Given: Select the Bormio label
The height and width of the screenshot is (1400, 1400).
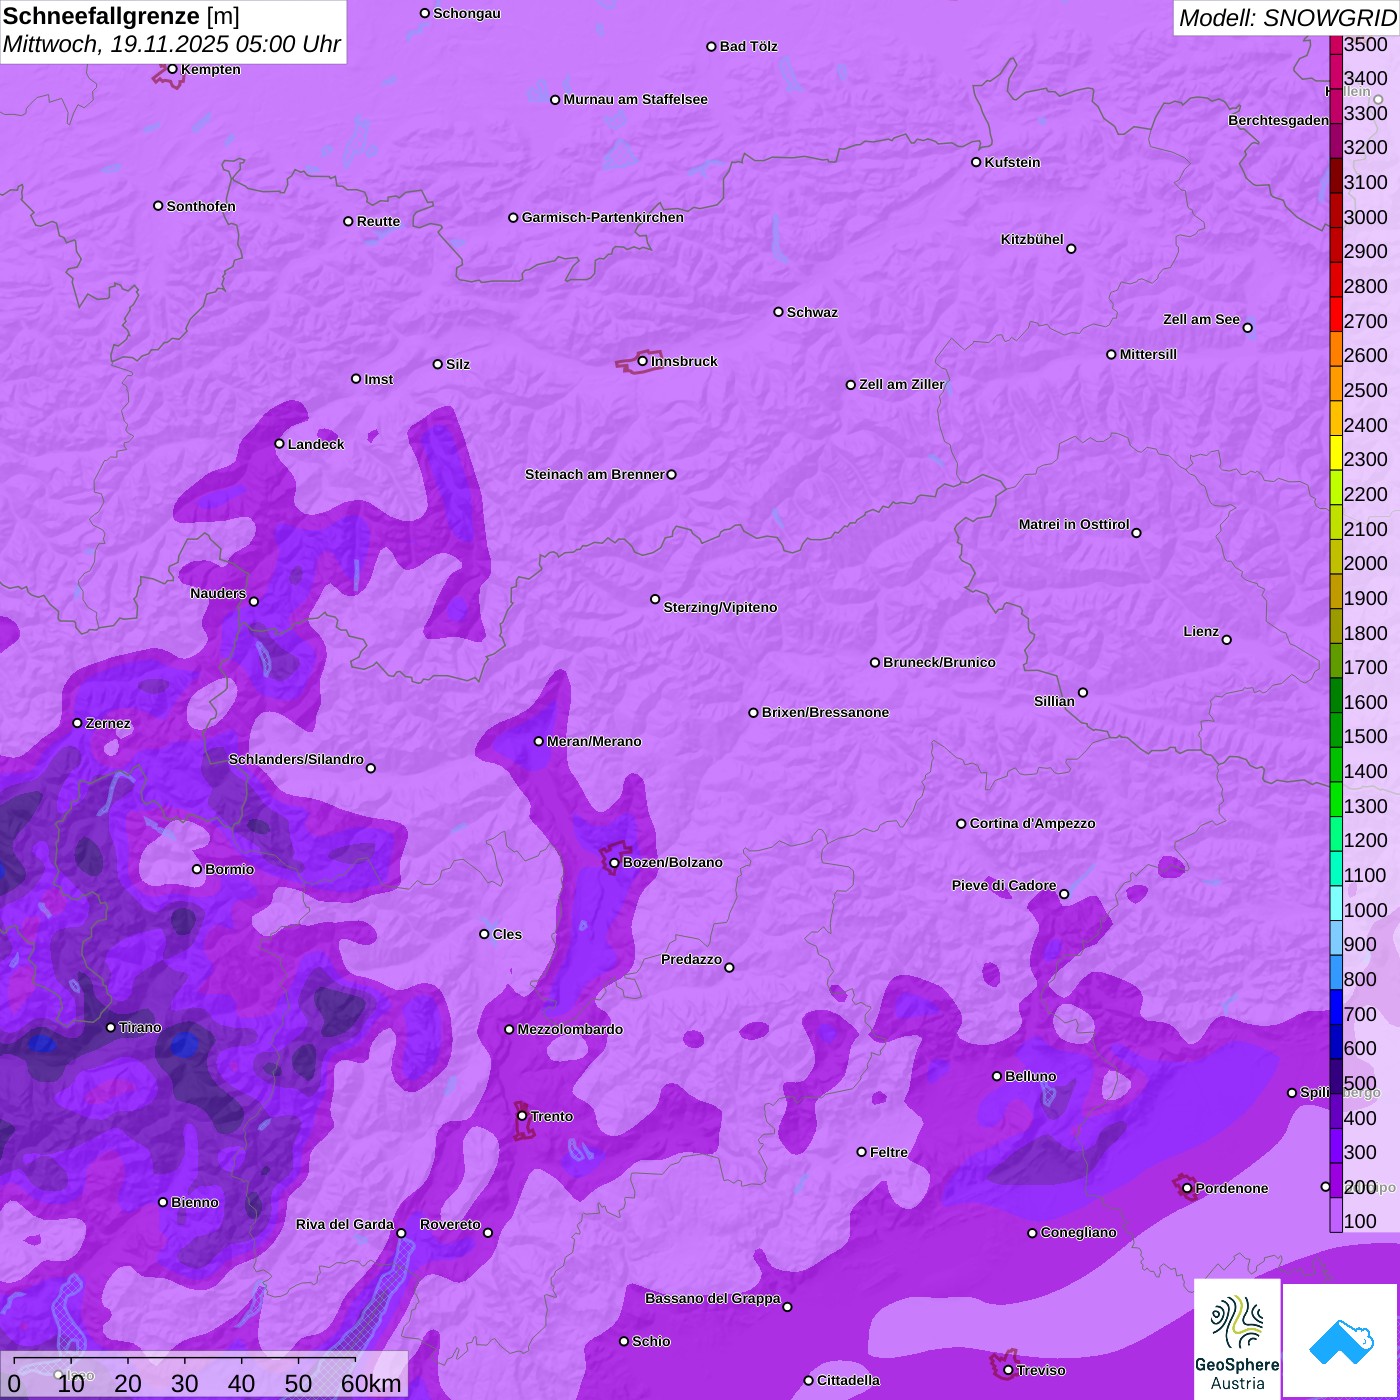Looking at the screenshot, I should [230, 869].
